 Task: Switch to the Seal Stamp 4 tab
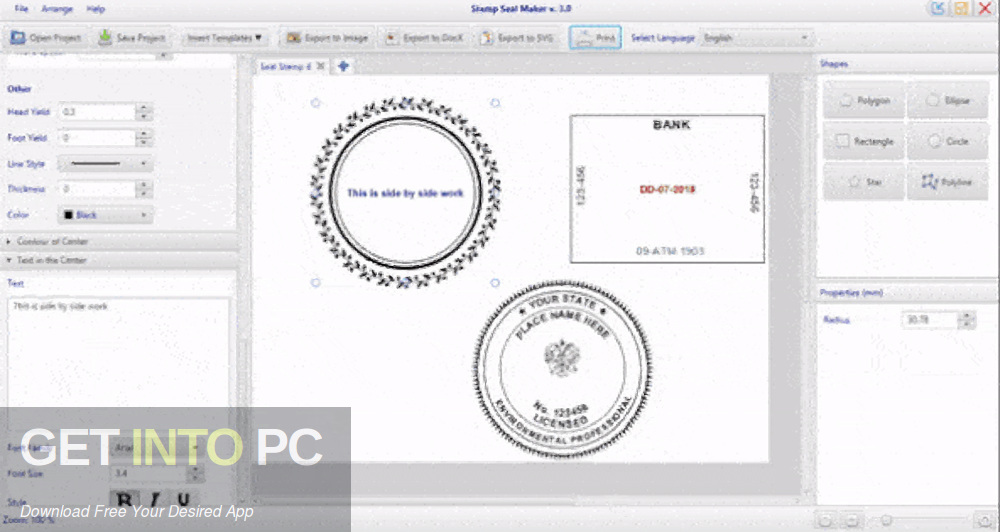pyautogui.click(x=286, y=66)
